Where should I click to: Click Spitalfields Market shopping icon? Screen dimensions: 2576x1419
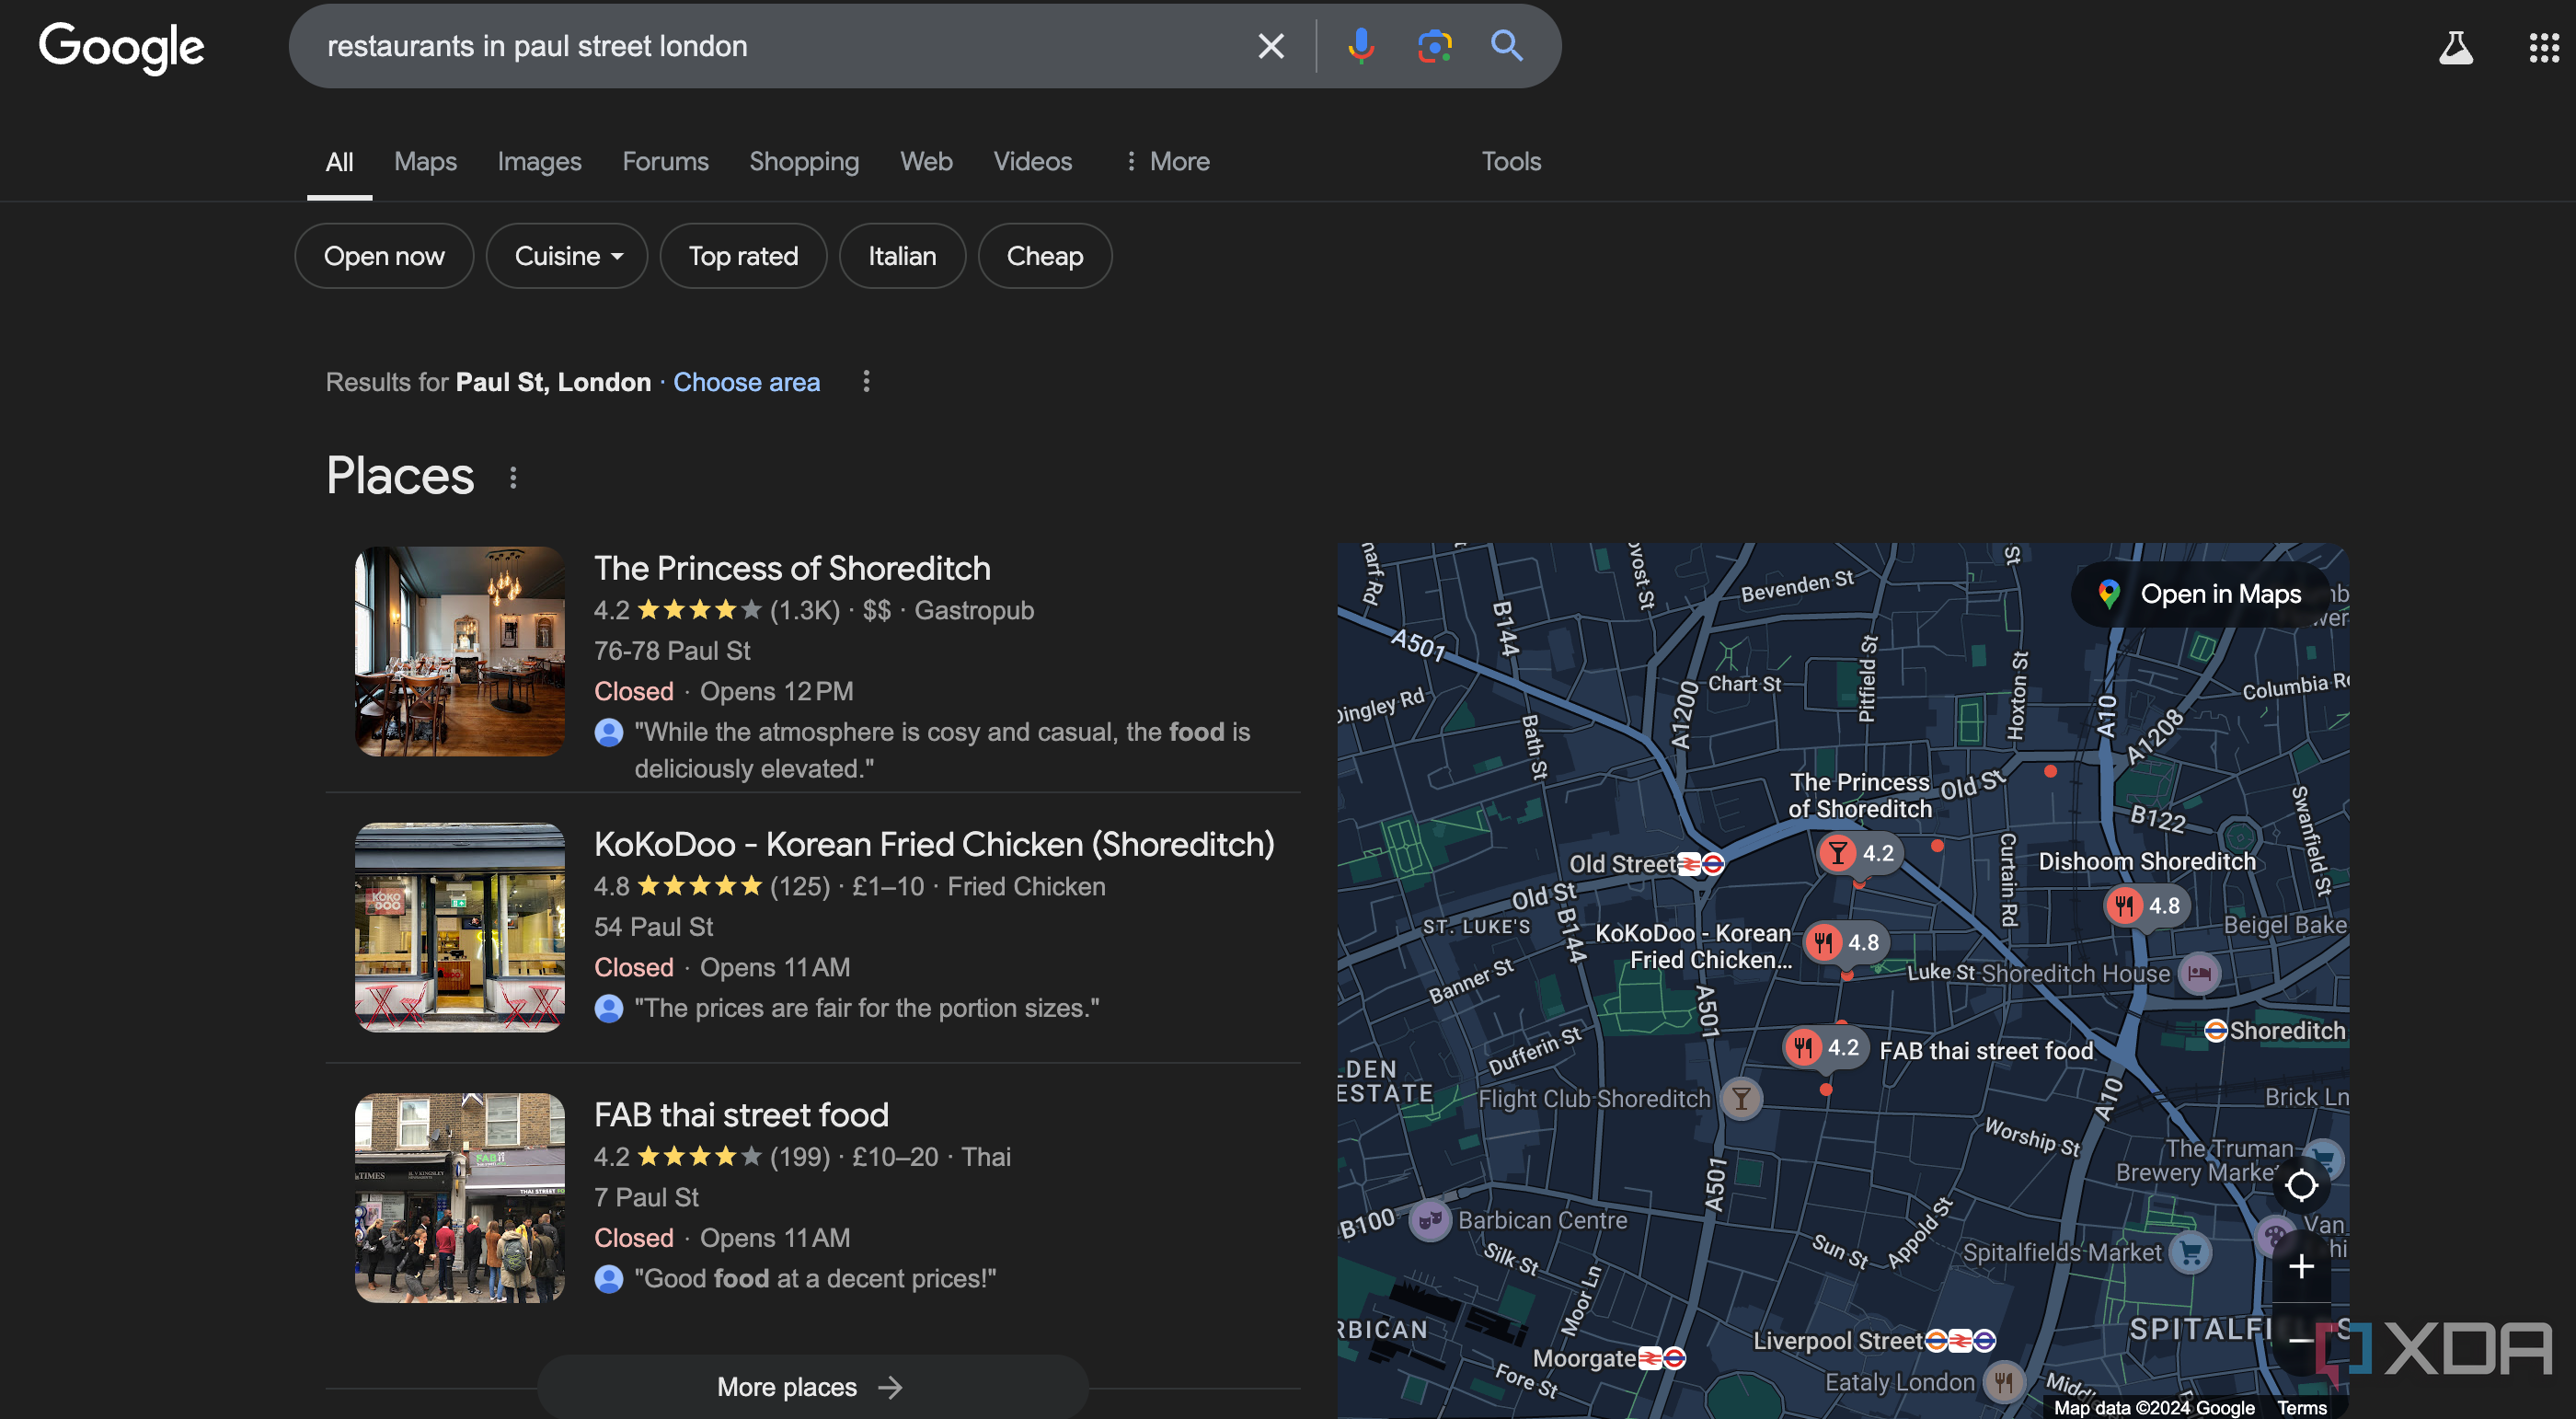(x=2190, y=1252)
